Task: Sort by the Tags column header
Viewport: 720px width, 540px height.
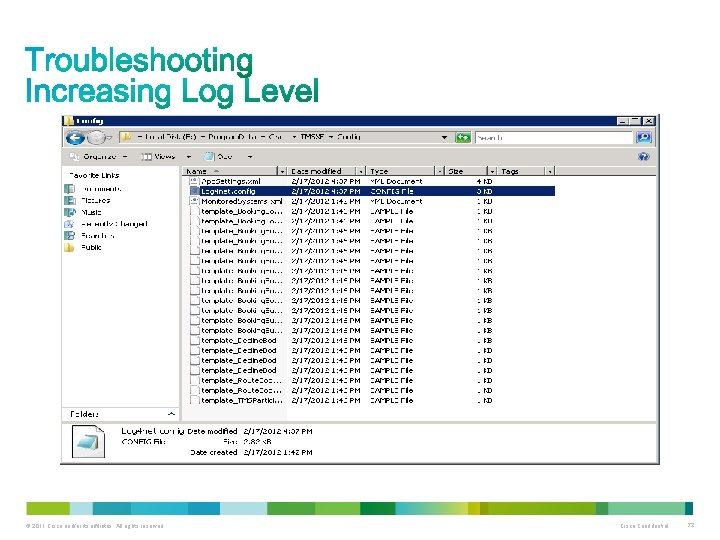Action: (x=522, y=171)
